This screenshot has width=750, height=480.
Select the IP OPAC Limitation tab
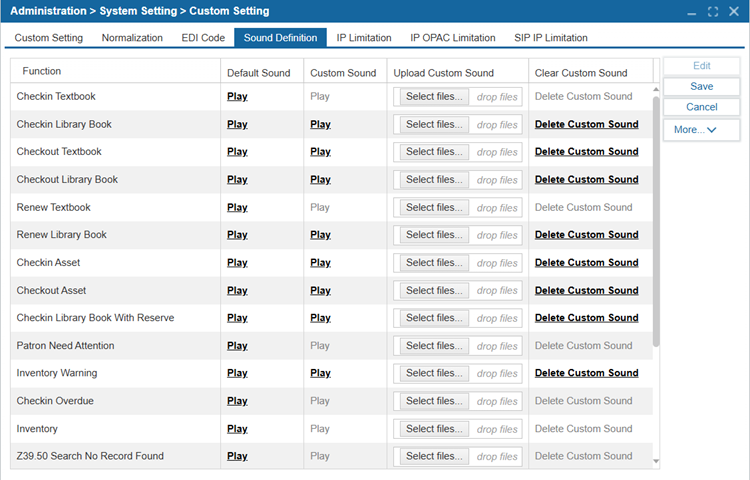[x=452, y=38]
